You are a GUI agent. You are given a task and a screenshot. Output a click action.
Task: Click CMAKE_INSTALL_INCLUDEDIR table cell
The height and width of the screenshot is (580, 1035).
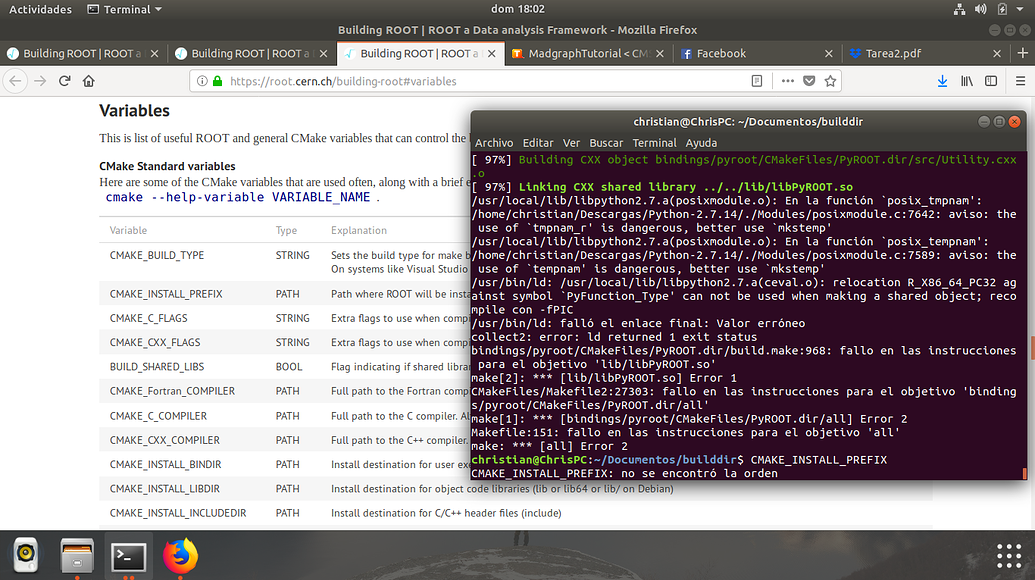(178, 513)
